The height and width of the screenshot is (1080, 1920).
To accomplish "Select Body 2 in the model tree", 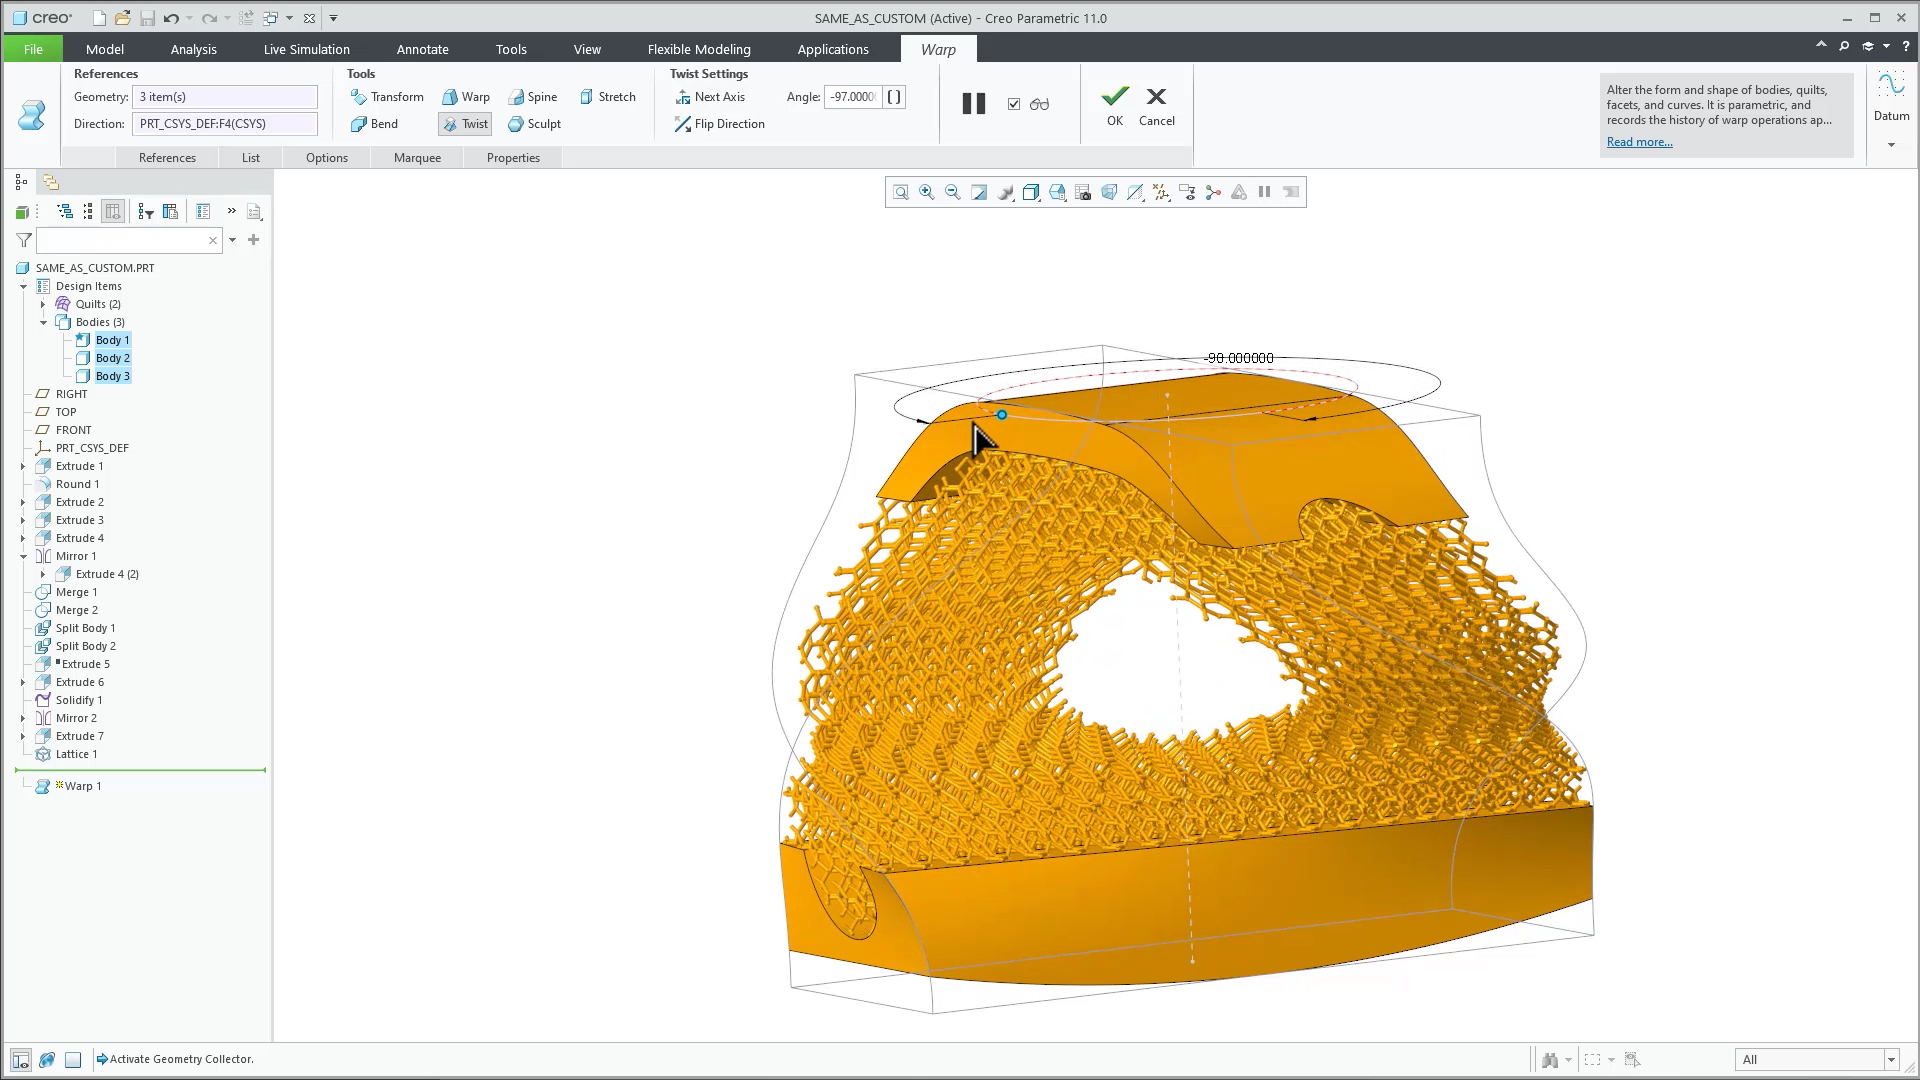I will click(x=112, y=358).
